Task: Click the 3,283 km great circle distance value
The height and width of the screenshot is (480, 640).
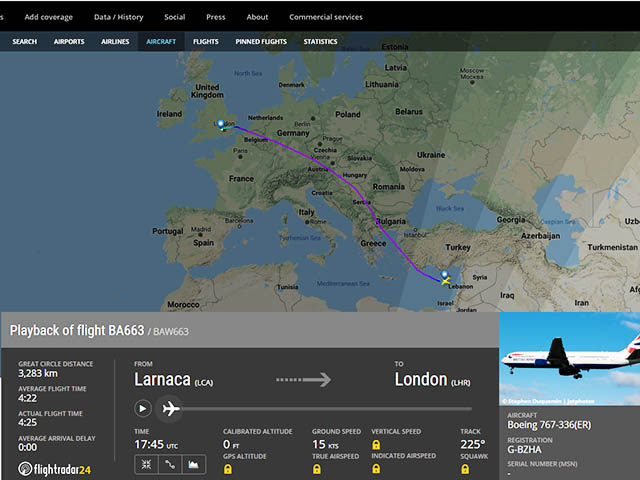Action: point(38,373)
